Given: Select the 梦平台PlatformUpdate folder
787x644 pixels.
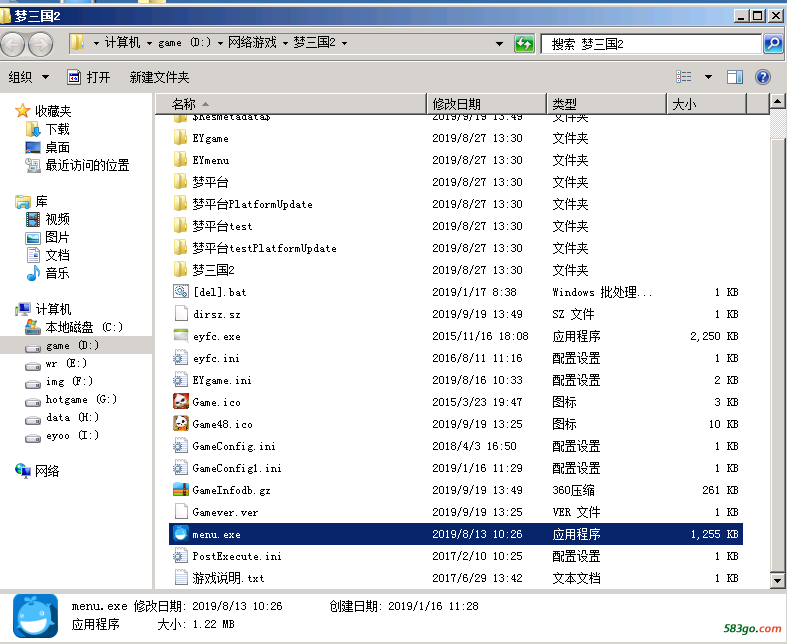Looking at the screenshot, I should tap(456, 204).
